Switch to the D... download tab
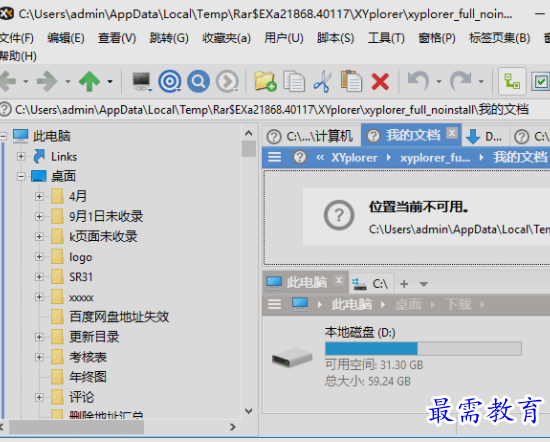 [486, 136]
